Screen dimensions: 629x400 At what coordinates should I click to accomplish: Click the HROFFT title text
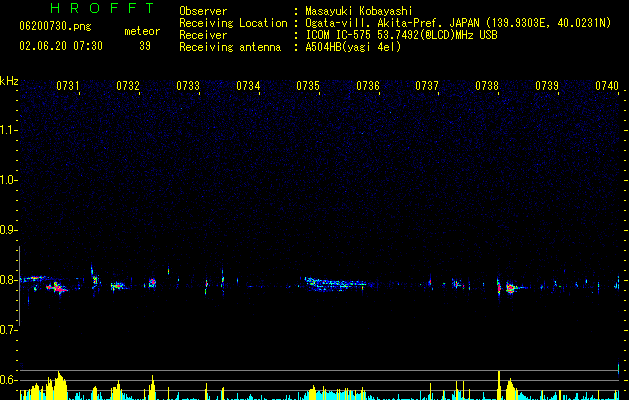point(102,8)
